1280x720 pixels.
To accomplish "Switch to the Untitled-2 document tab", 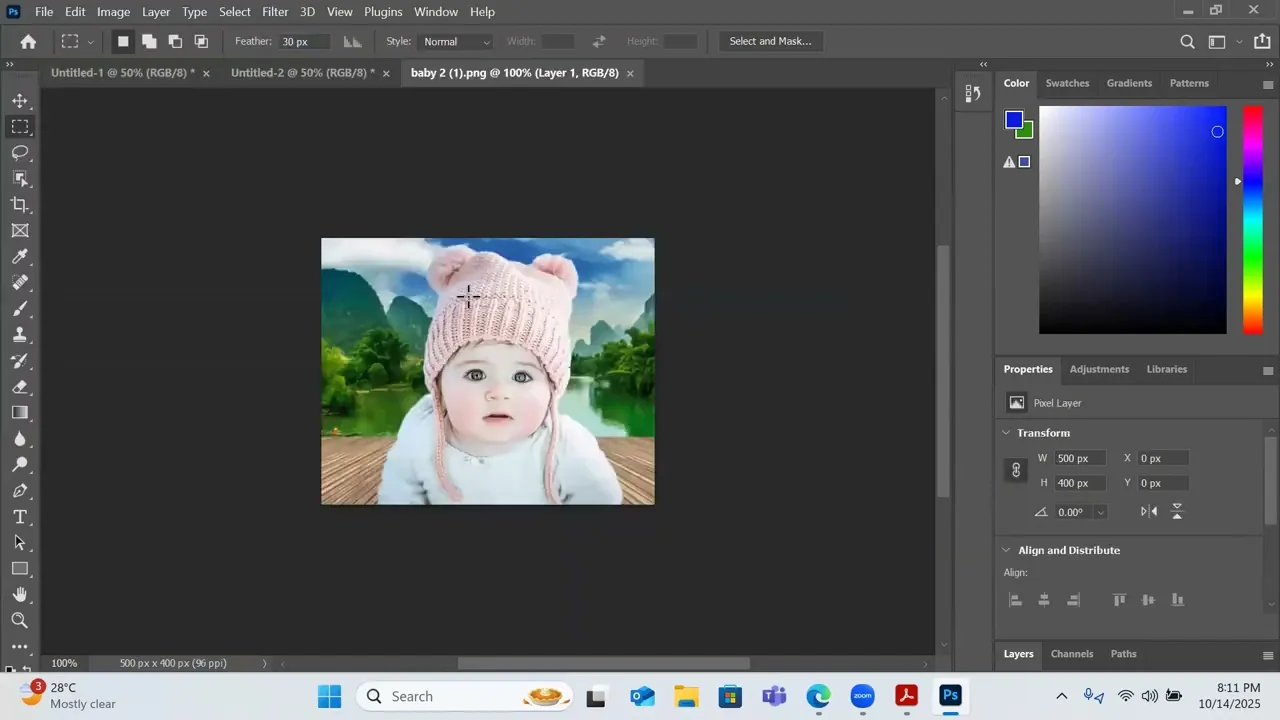I will (x=303, y=73).
